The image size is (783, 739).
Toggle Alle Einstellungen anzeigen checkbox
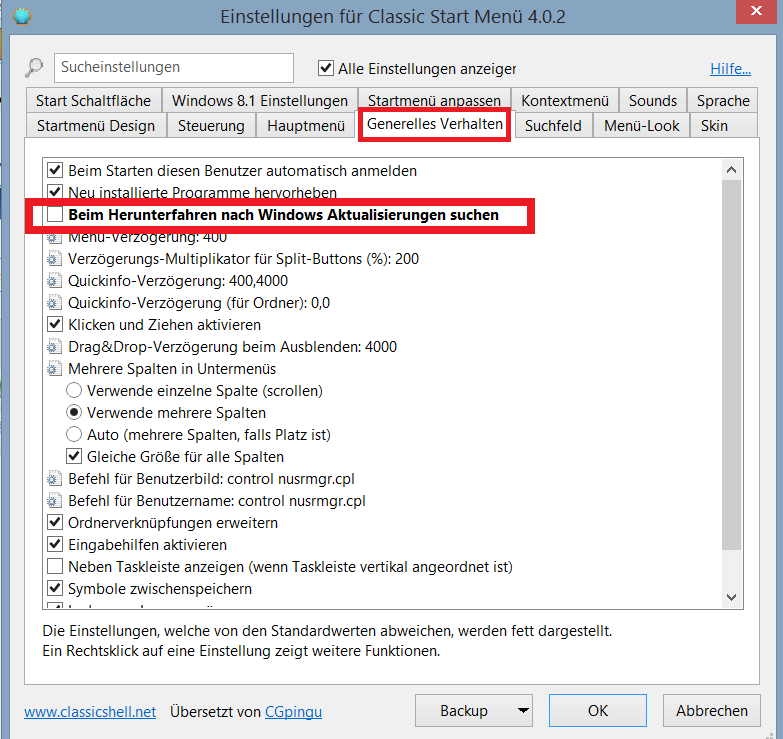(326, 67)
